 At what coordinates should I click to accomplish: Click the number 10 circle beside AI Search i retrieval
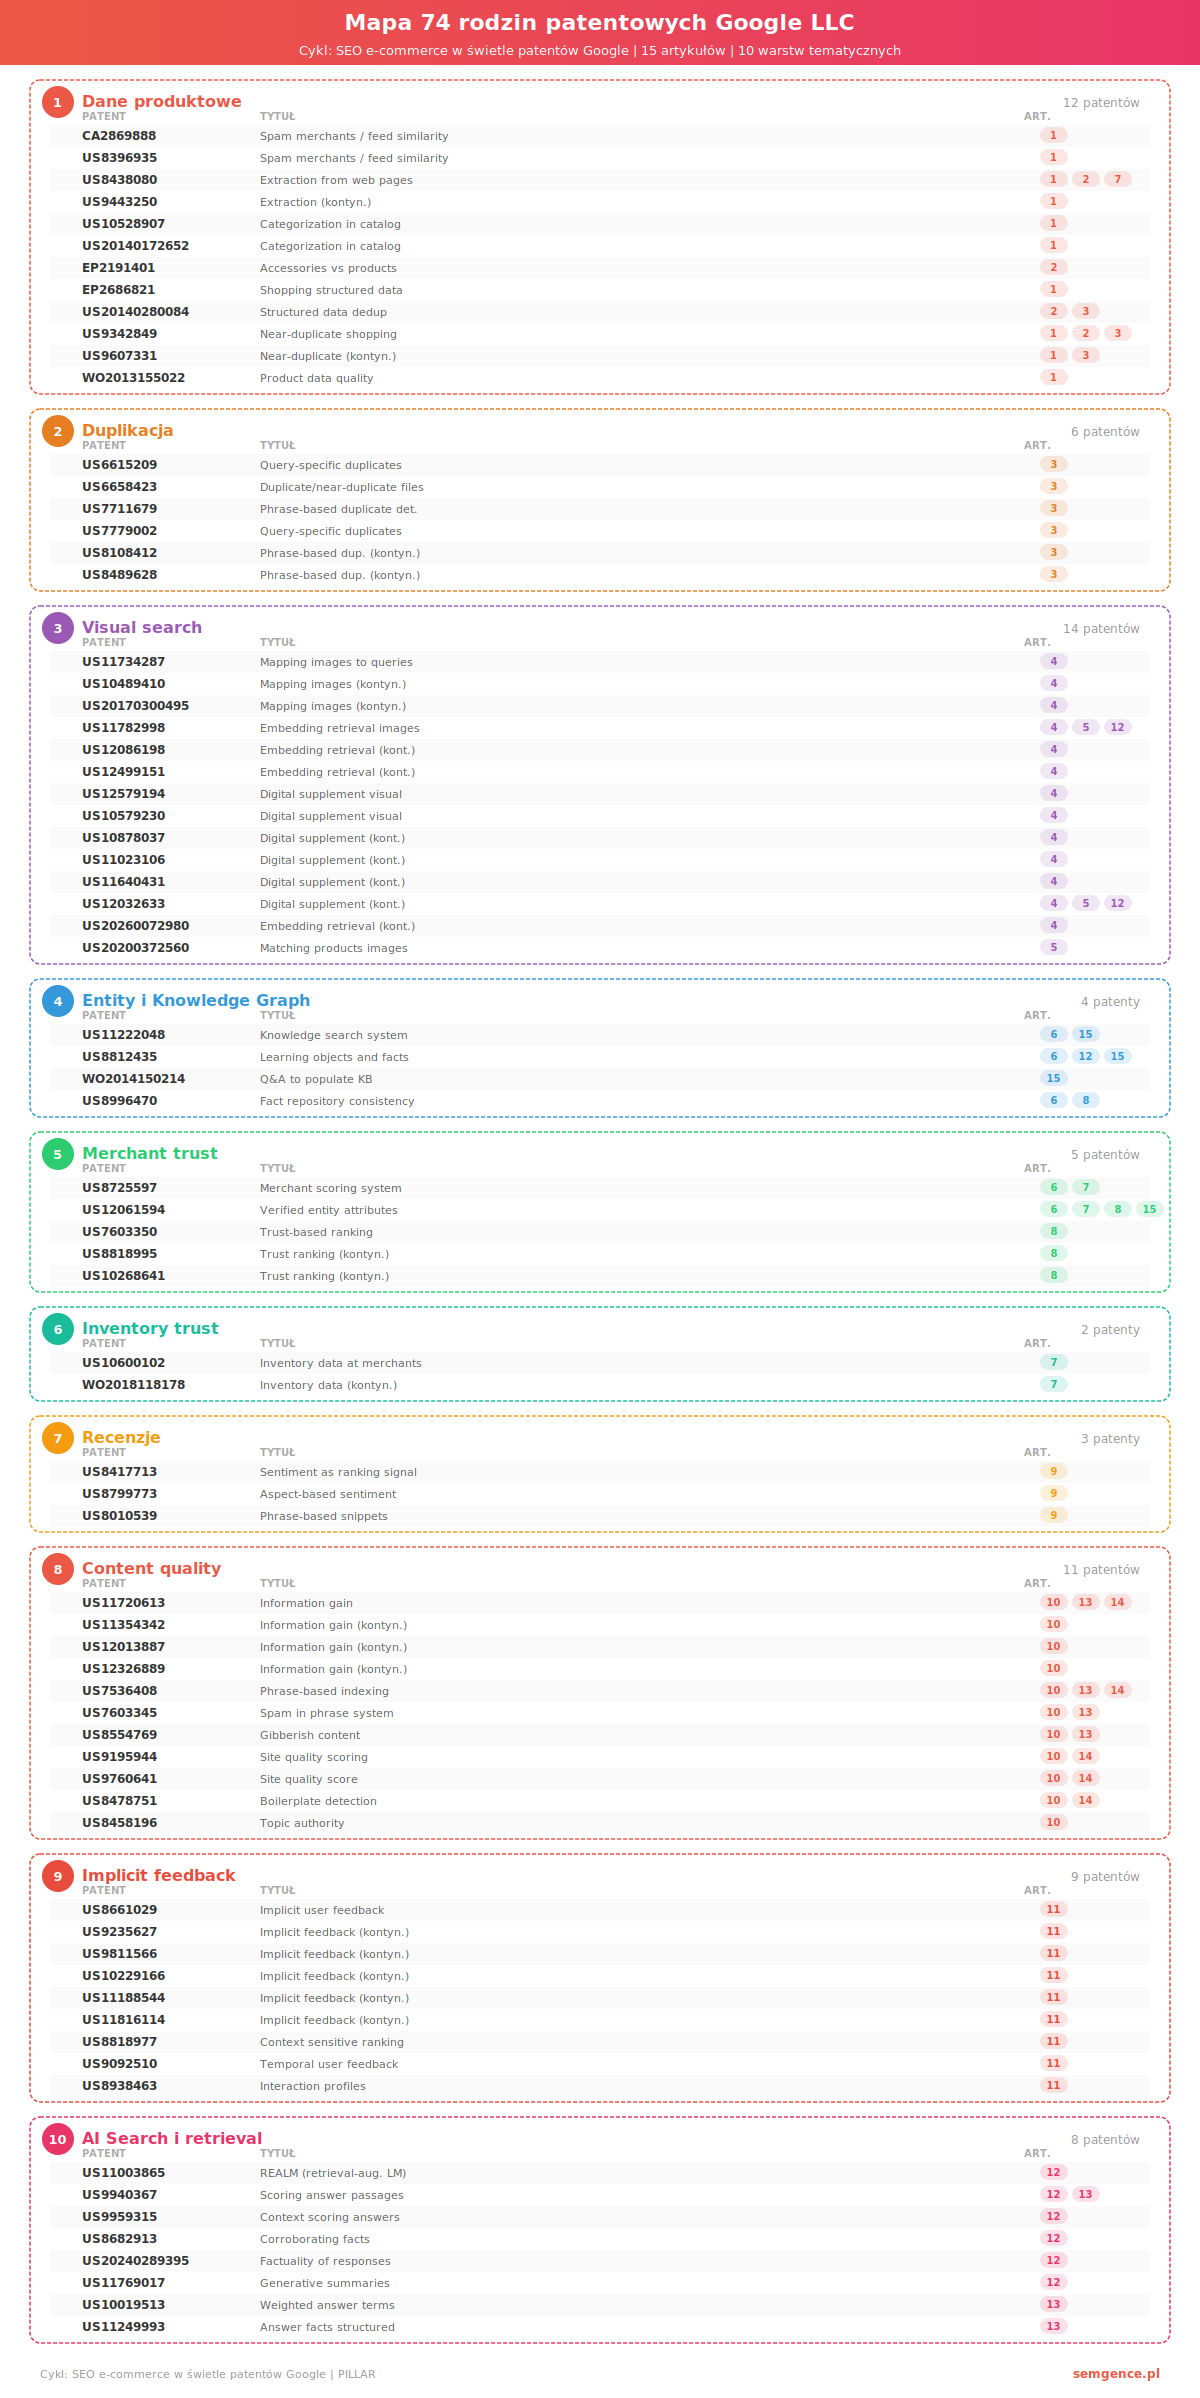(x=58, y=2139)
